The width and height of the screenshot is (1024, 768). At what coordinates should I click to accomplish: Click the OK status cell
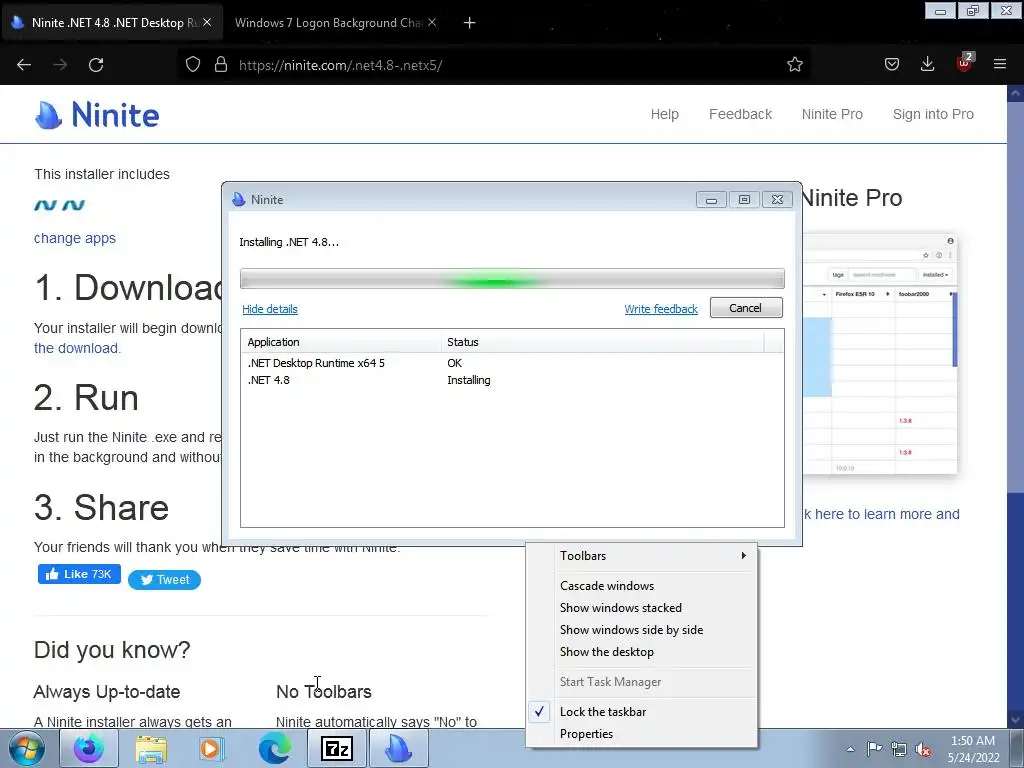tap(455, 363)
